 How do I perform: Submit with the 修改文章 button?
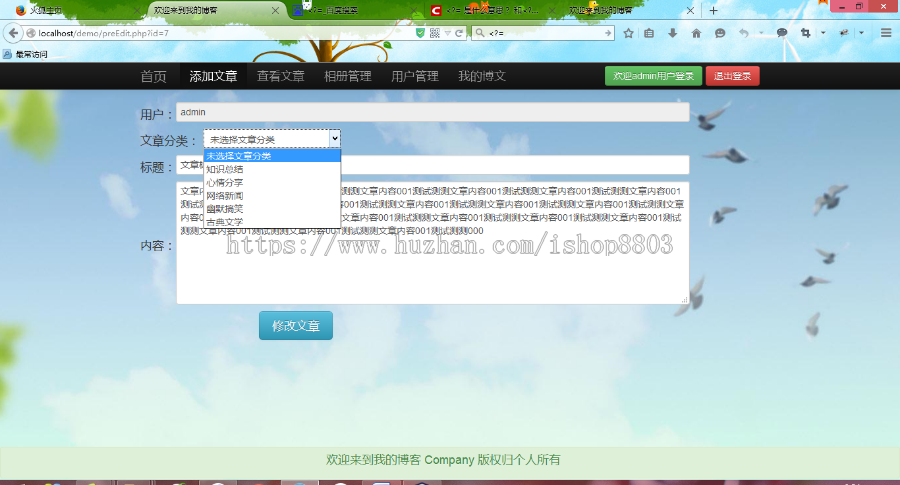(x=296, y=325)
